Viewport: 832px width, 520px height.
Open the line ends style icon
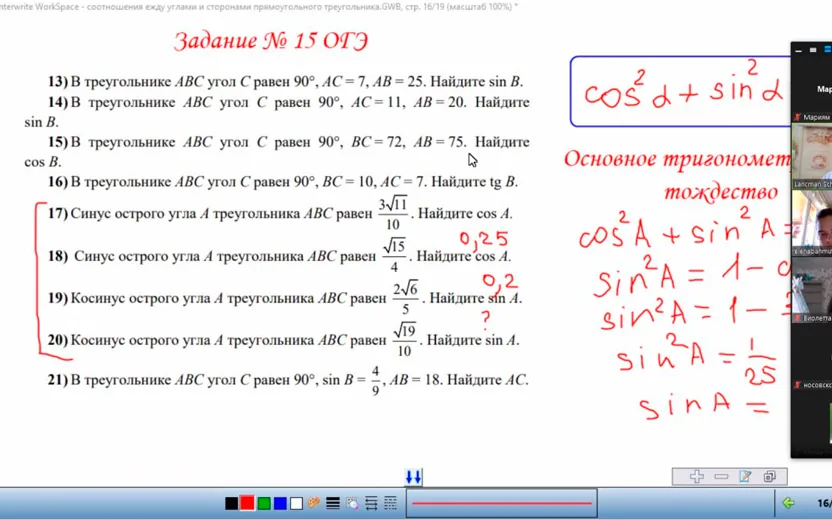[371, 503]
